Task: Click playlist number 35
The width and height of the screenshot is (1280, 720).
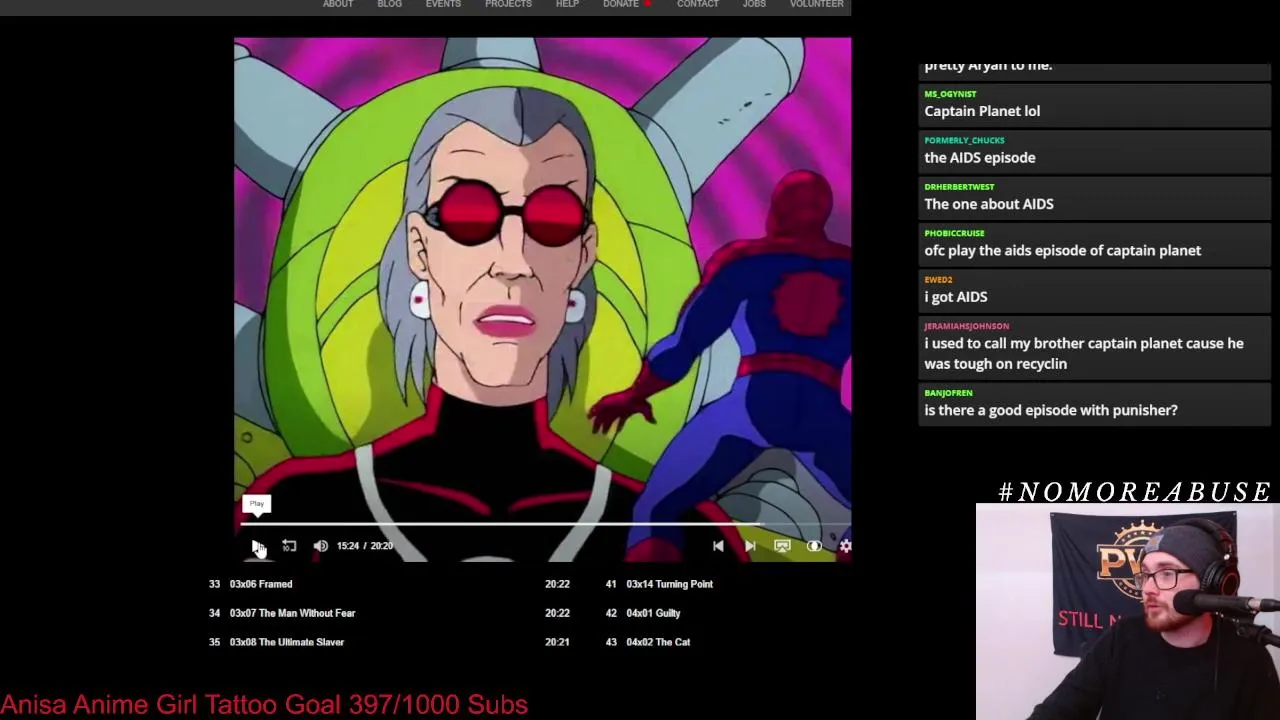Action: pos(214,642)
